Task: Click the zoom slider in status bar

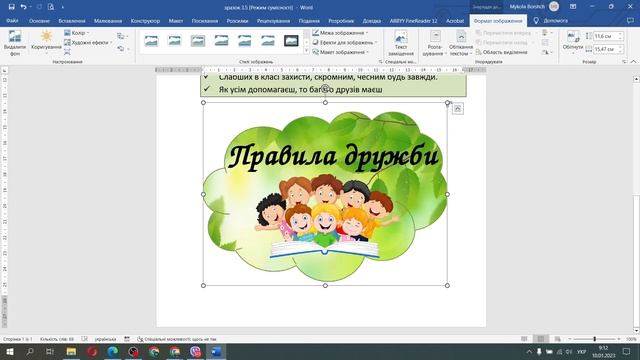Action: pyautogui.click(x=594, y=339)
